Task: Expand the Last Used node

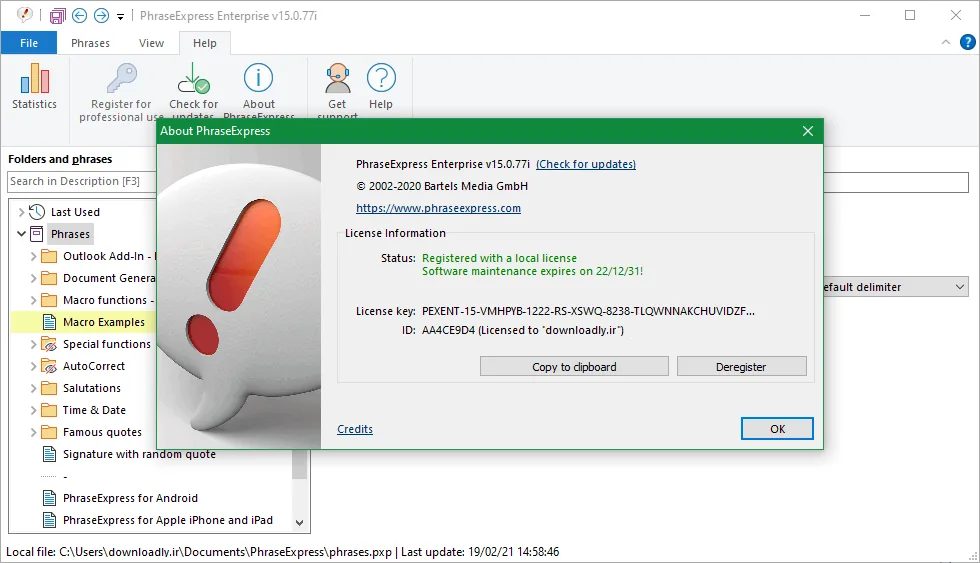Action: 21,212
